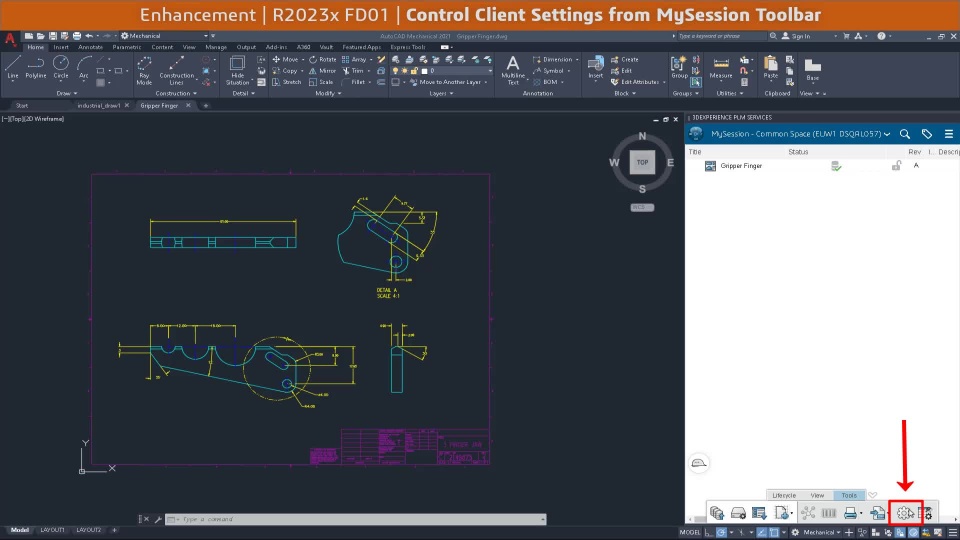Click the Status column header
The height and width of the screenshot is (540, 960).
798,152
